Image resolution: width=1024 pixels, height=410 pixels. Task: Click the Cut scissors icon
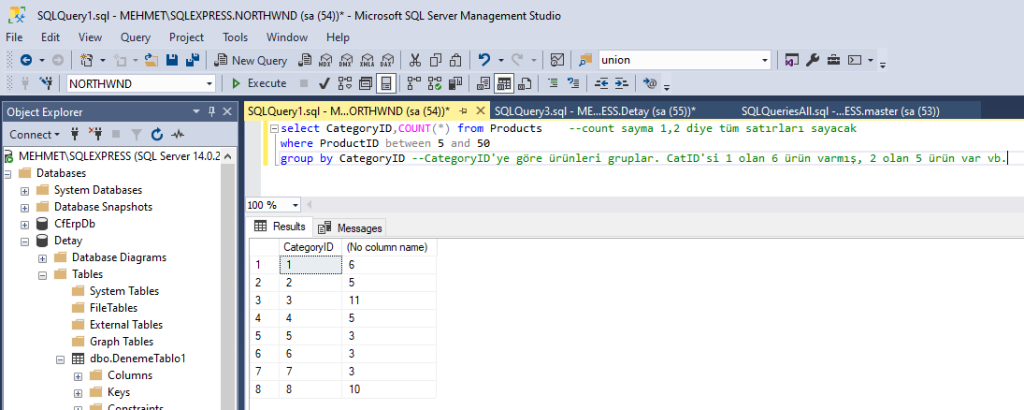pos(415,60)
